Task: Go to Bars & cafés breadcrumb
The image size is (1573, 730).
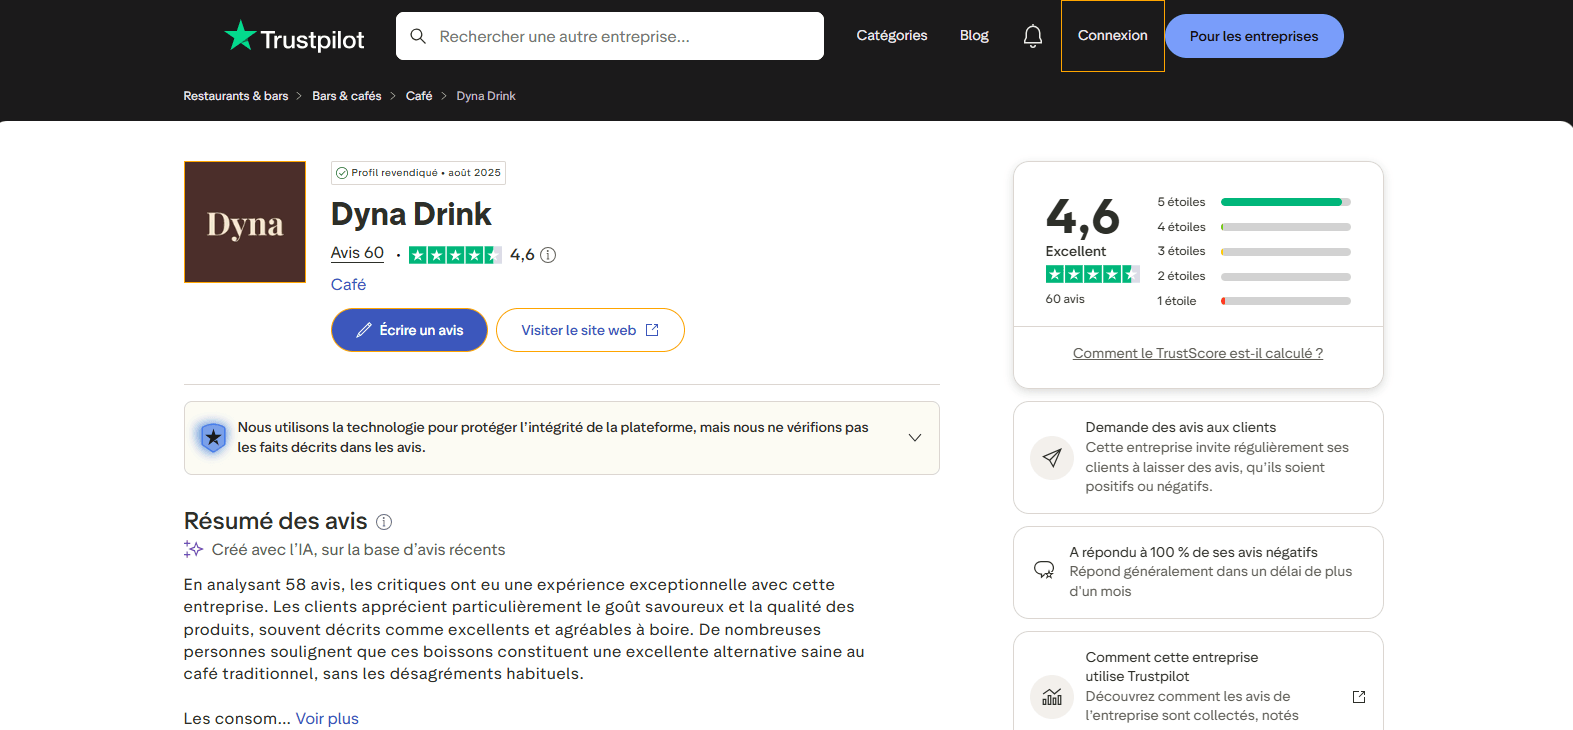Action: [347, 96]
